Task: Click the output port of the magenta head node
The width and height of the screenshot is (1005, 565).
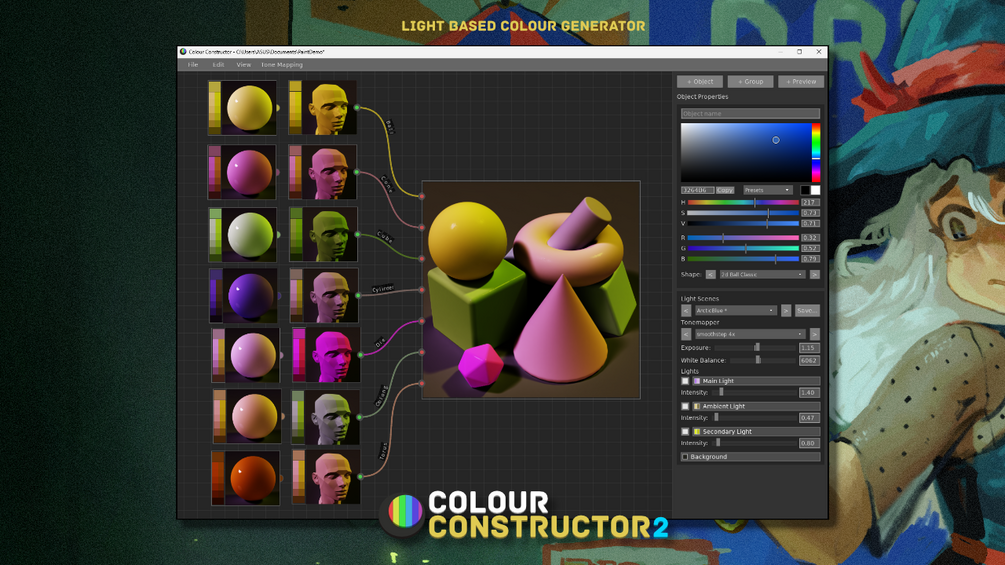Action: click(361, 355)
